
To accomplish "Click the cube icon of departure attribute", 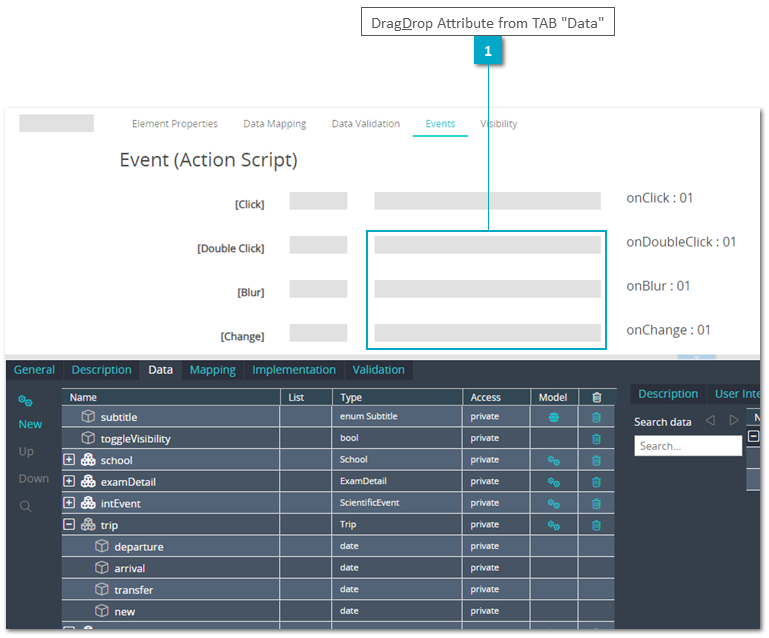I will pyautogui.click(x=102, y=546).
